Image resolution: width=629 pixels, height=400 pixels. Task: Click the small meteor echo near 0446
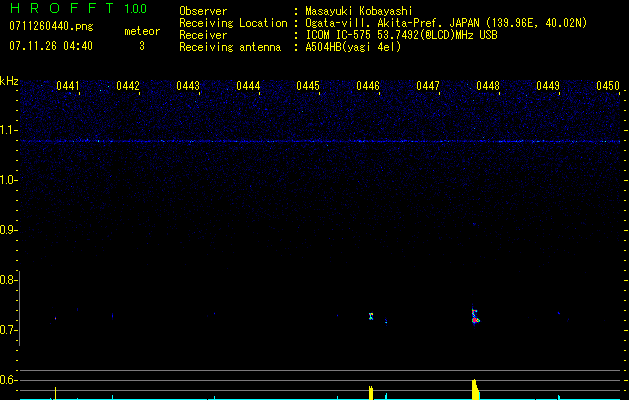pos(370,316)
